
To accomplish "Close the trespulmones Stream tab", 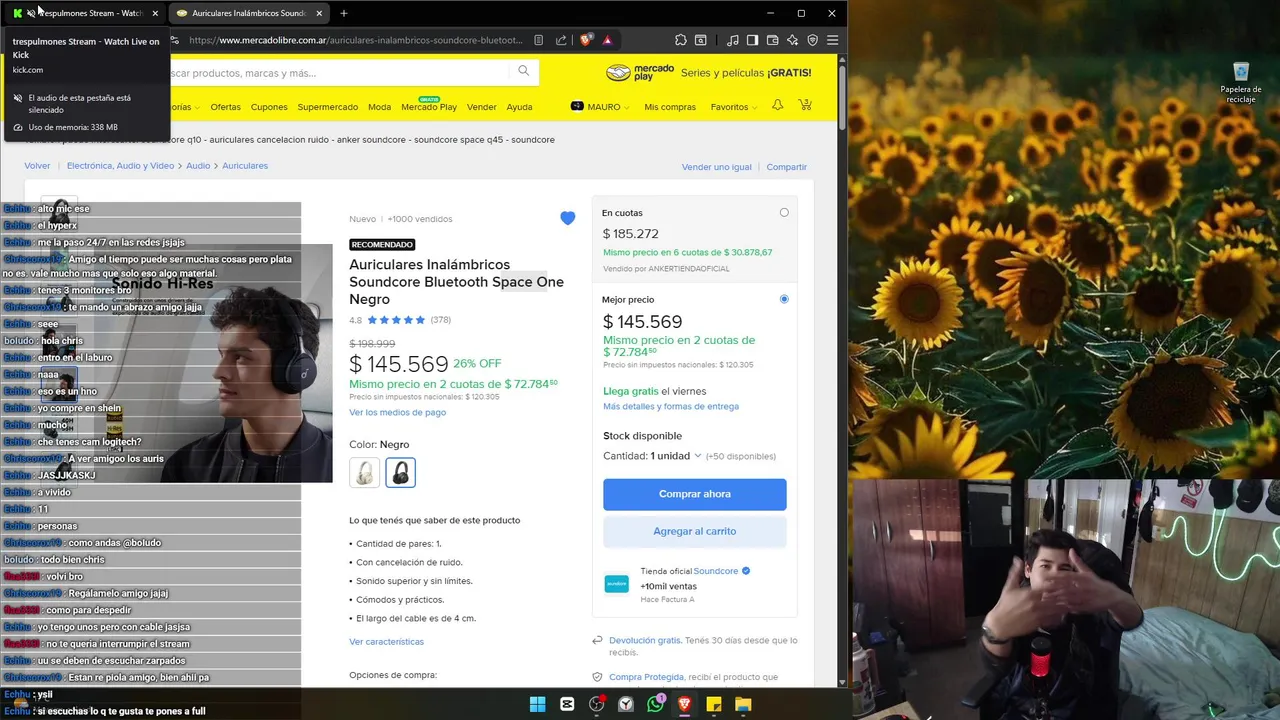I will click(155, 13).
